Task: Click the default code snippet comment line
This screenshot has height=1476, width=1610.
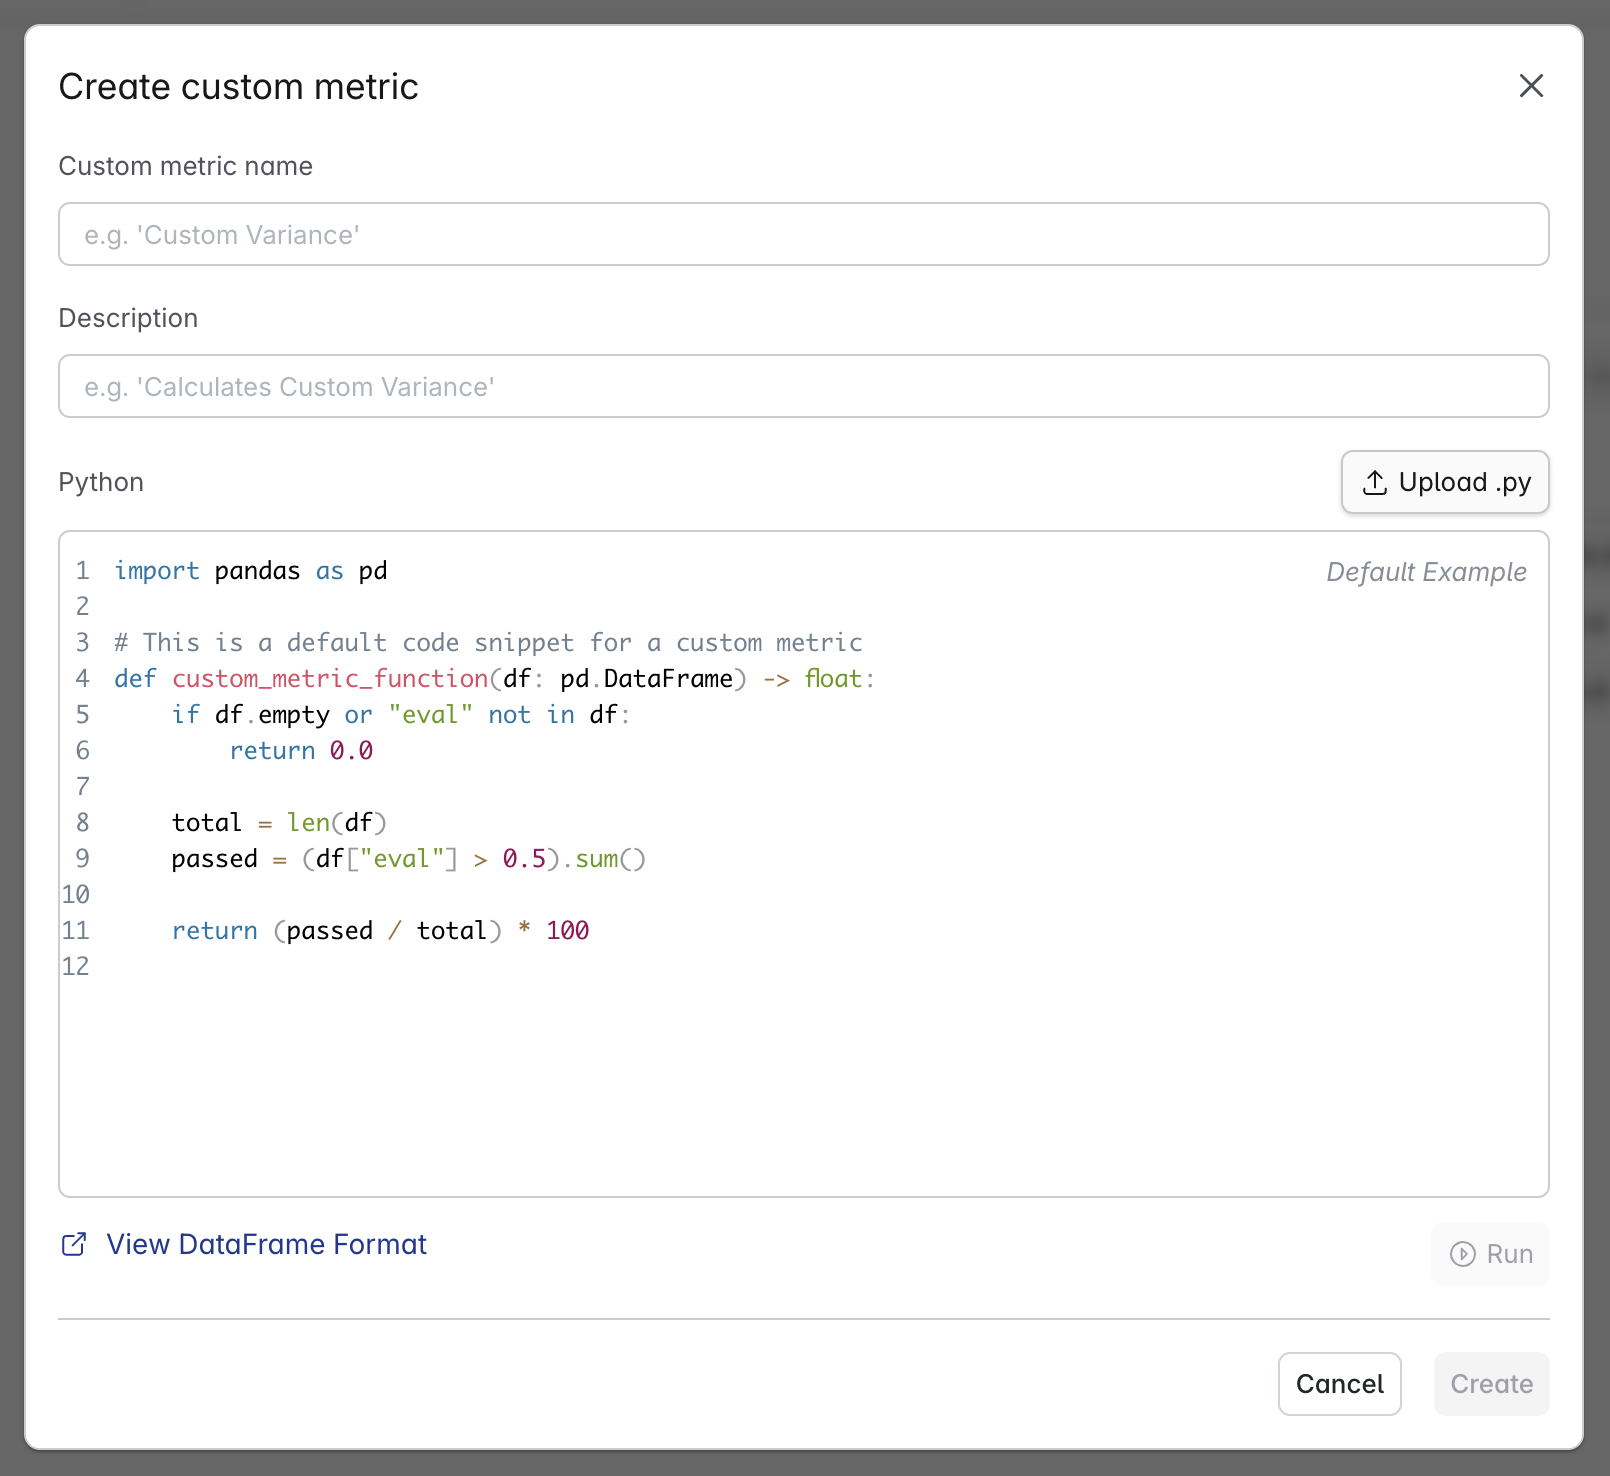Action: click(x=488, y=643)
